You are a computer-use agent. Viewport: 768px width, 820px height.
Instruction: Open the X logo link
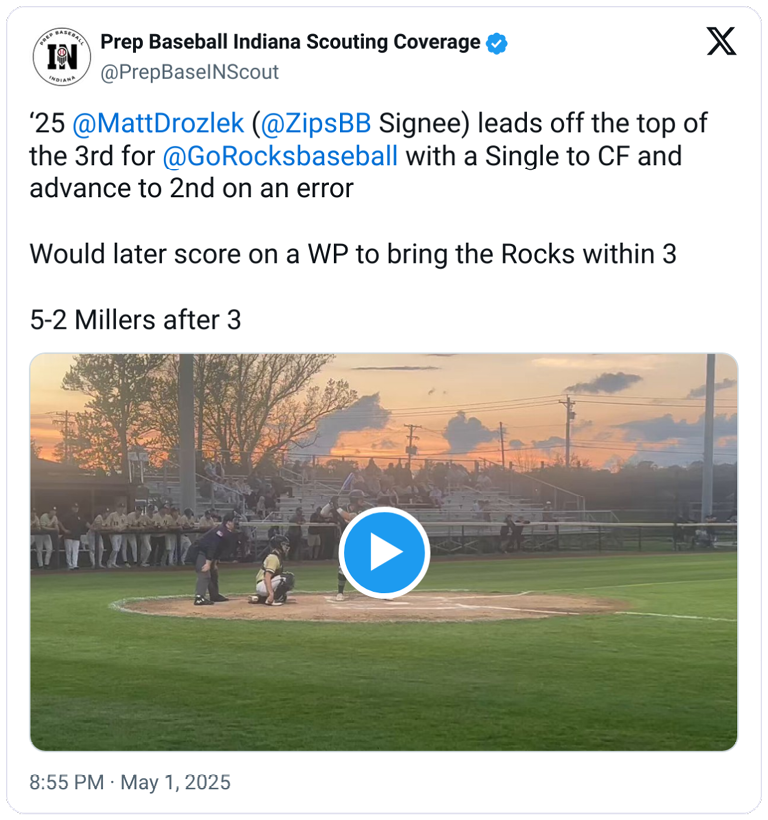click(x=721, y=41)
